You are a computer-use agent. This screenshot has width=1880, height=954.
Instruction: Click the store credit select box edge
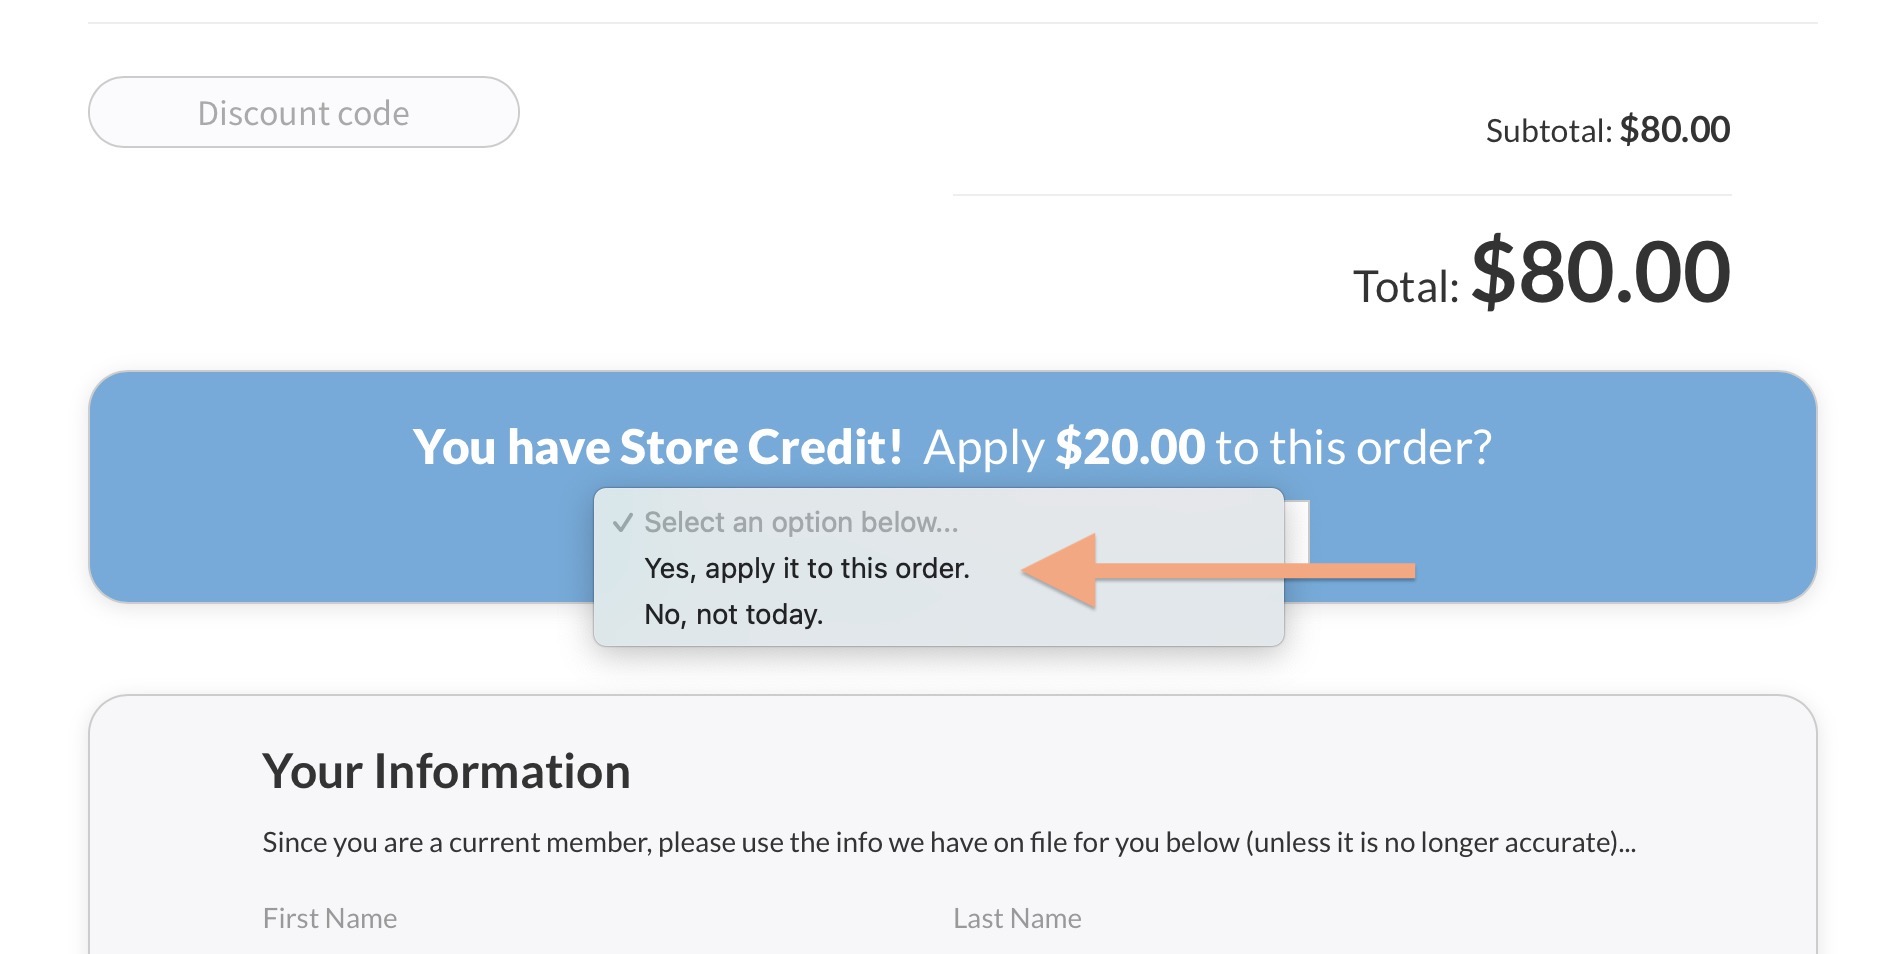[1298, 532]
